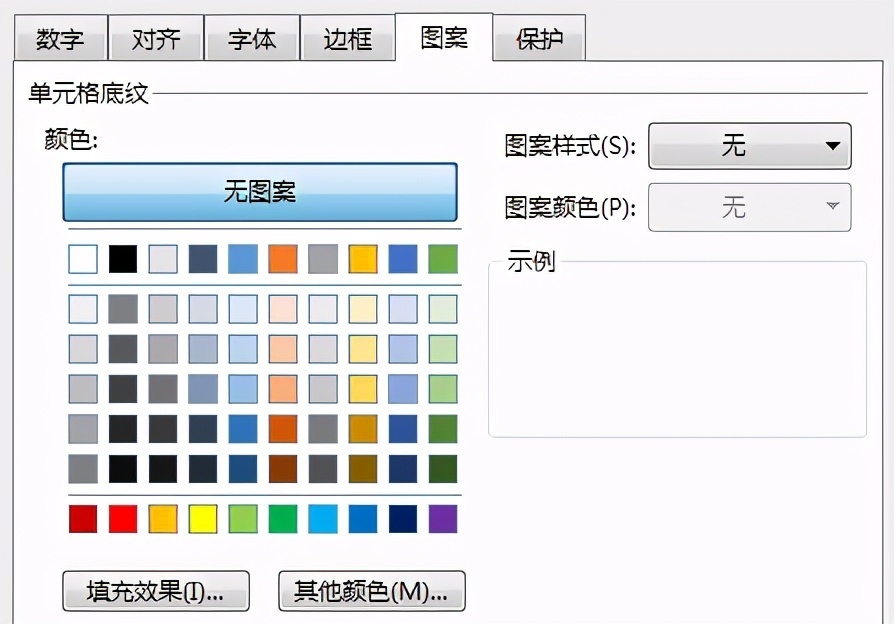Select the white color swatch
Viewport: 894px width, 624px height.
[82, 258]
